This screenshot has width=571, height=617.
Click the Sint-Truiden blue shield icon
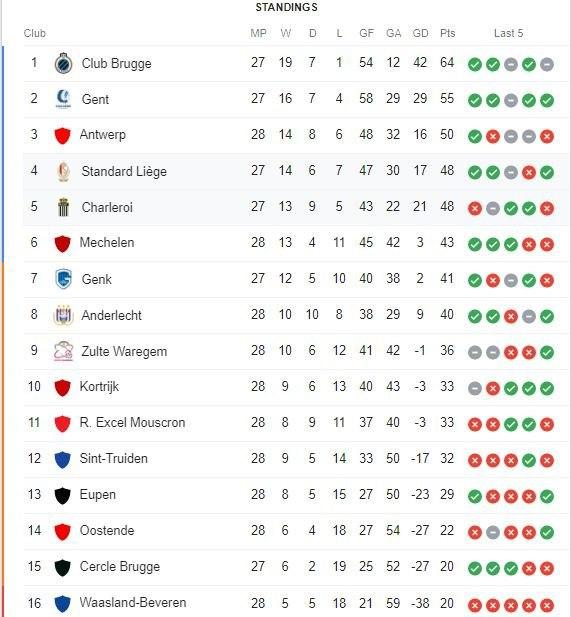click(62, 460)
